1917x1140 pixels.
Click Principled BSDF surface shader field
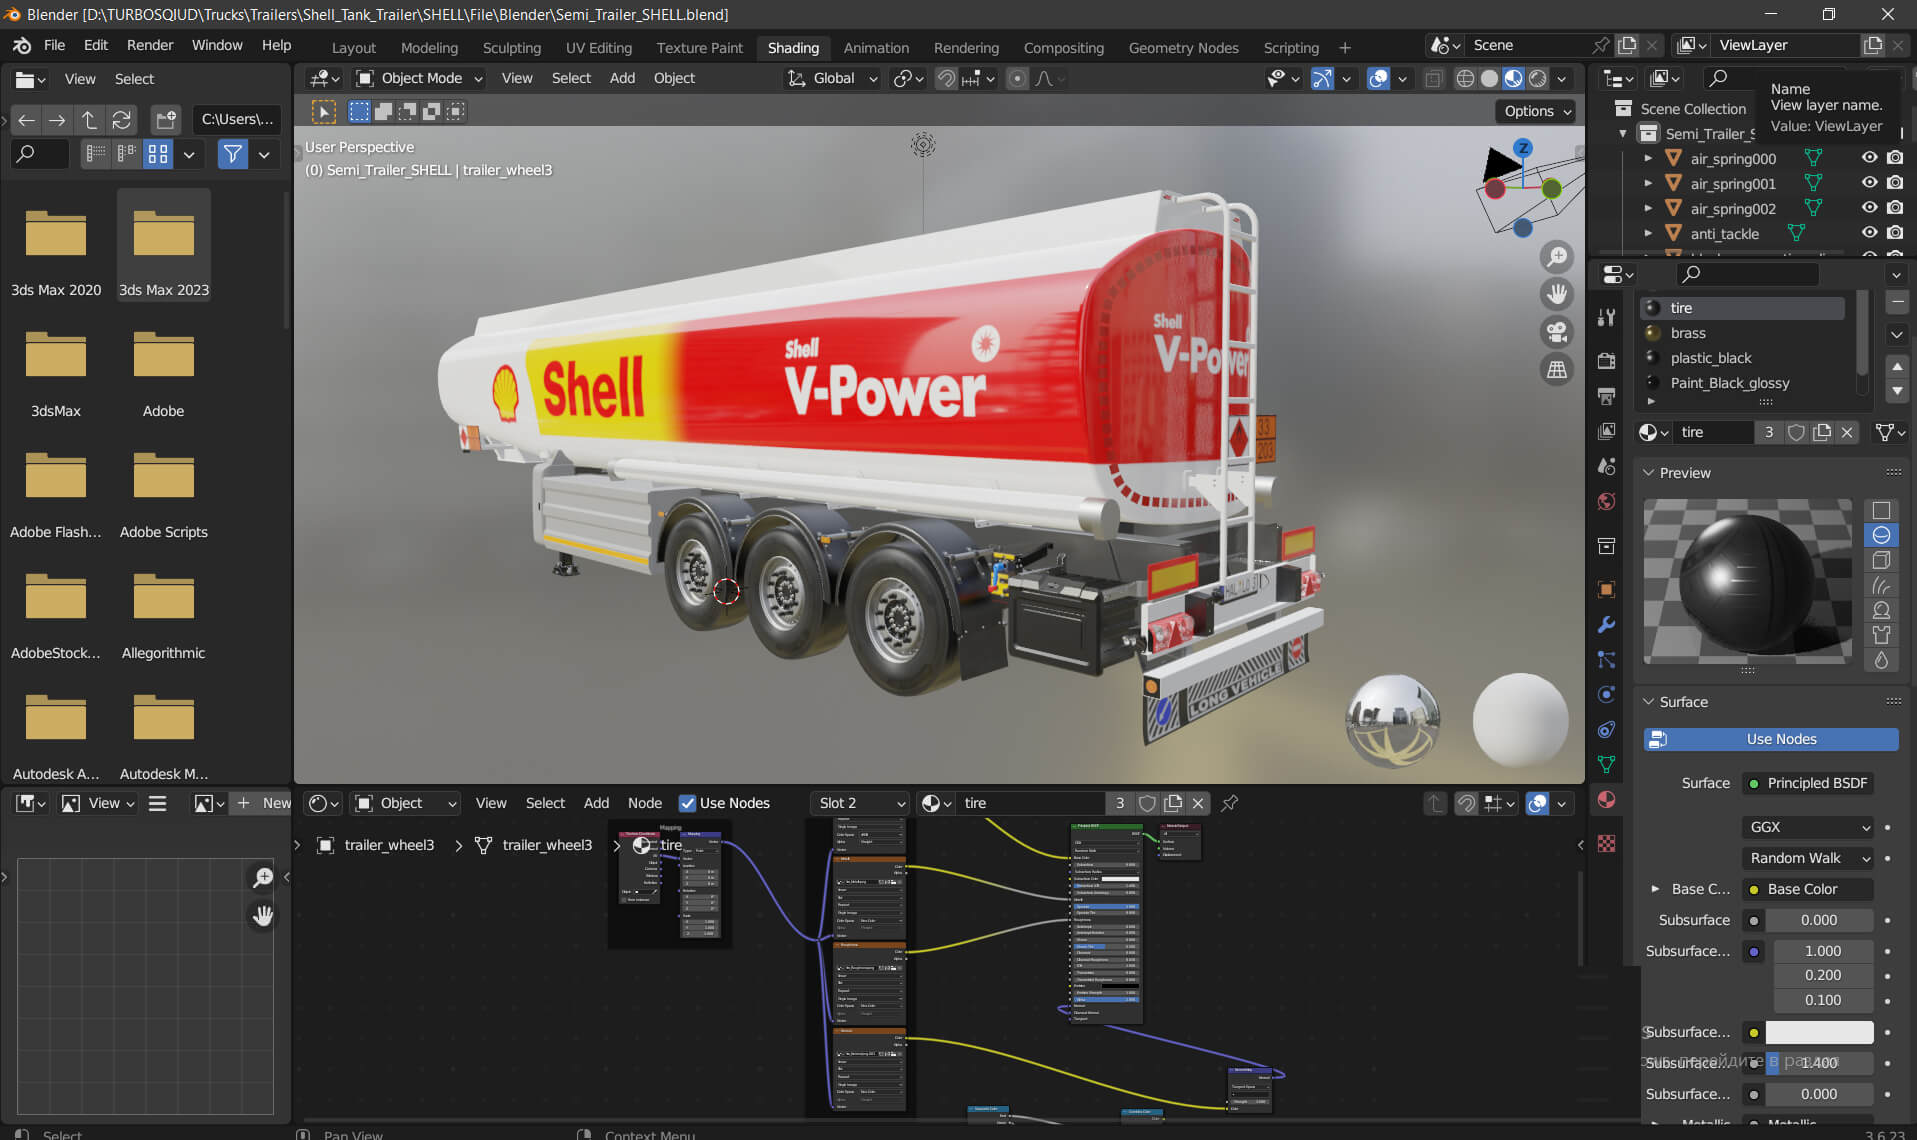click(1809, 783)
